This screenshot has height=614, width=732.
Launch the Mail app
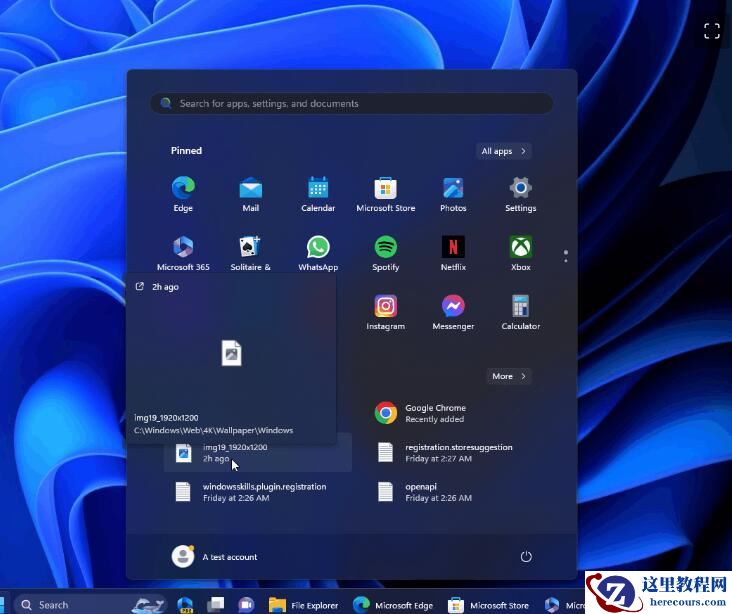click(x=251, y=194)
